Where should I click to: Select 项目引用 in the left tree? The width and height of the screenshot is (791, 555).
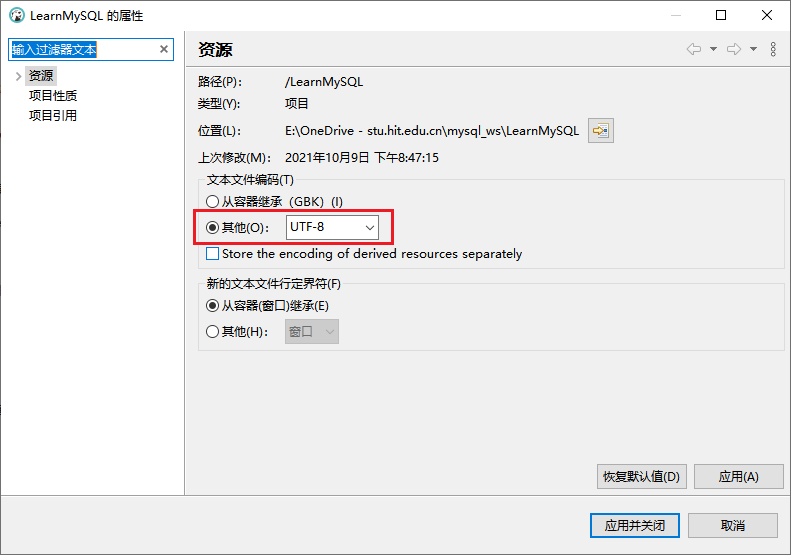click(53, 116)
